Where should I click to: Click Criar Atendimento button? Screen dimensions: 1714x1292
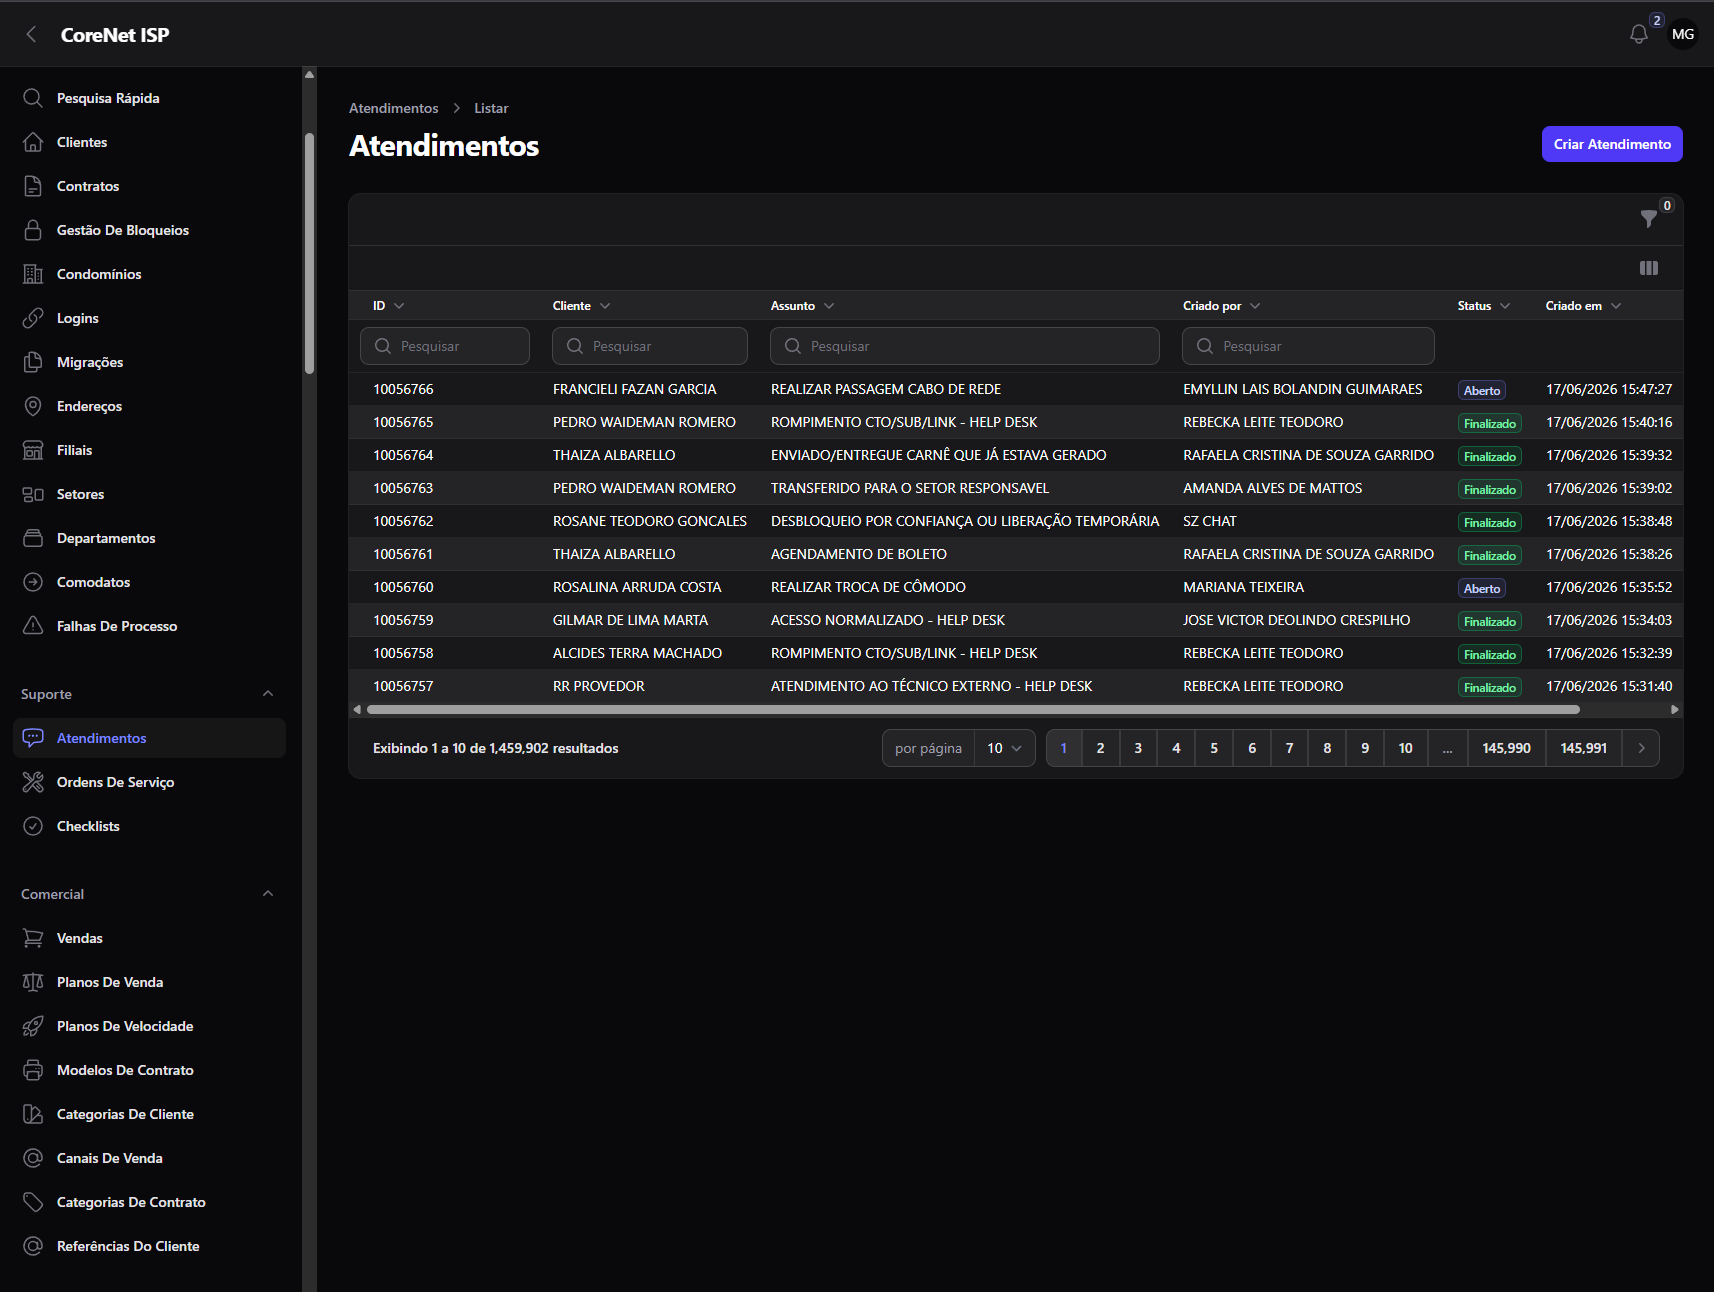(1612, 144)
